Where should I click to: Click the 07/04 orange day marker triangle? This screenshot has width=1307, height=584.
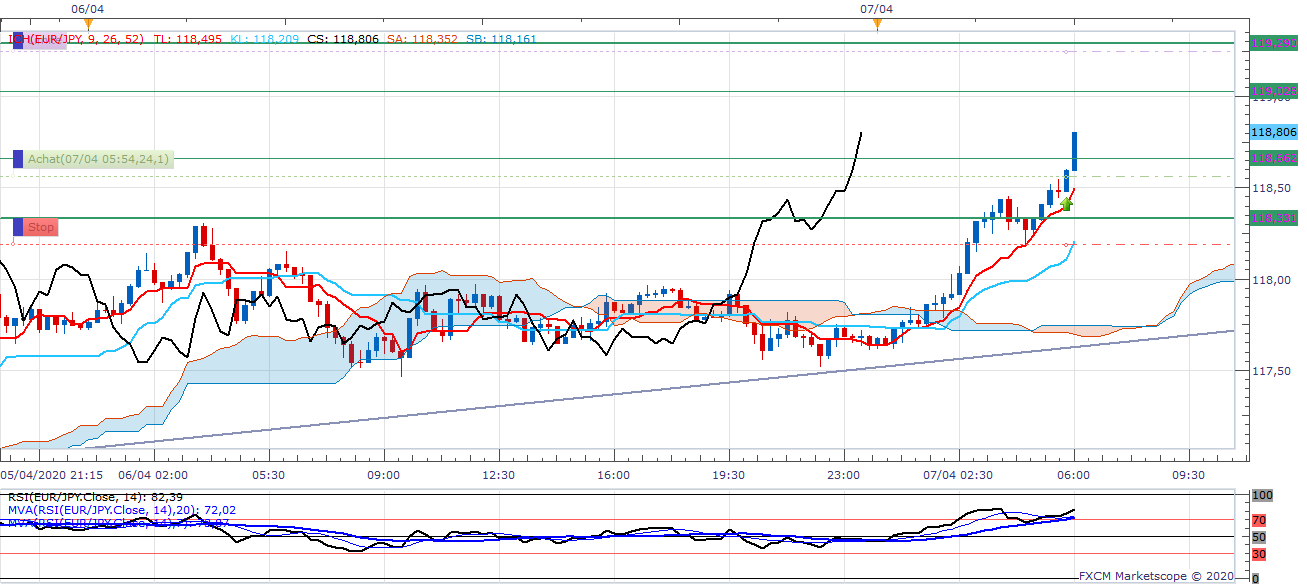(x=877, y=23)
